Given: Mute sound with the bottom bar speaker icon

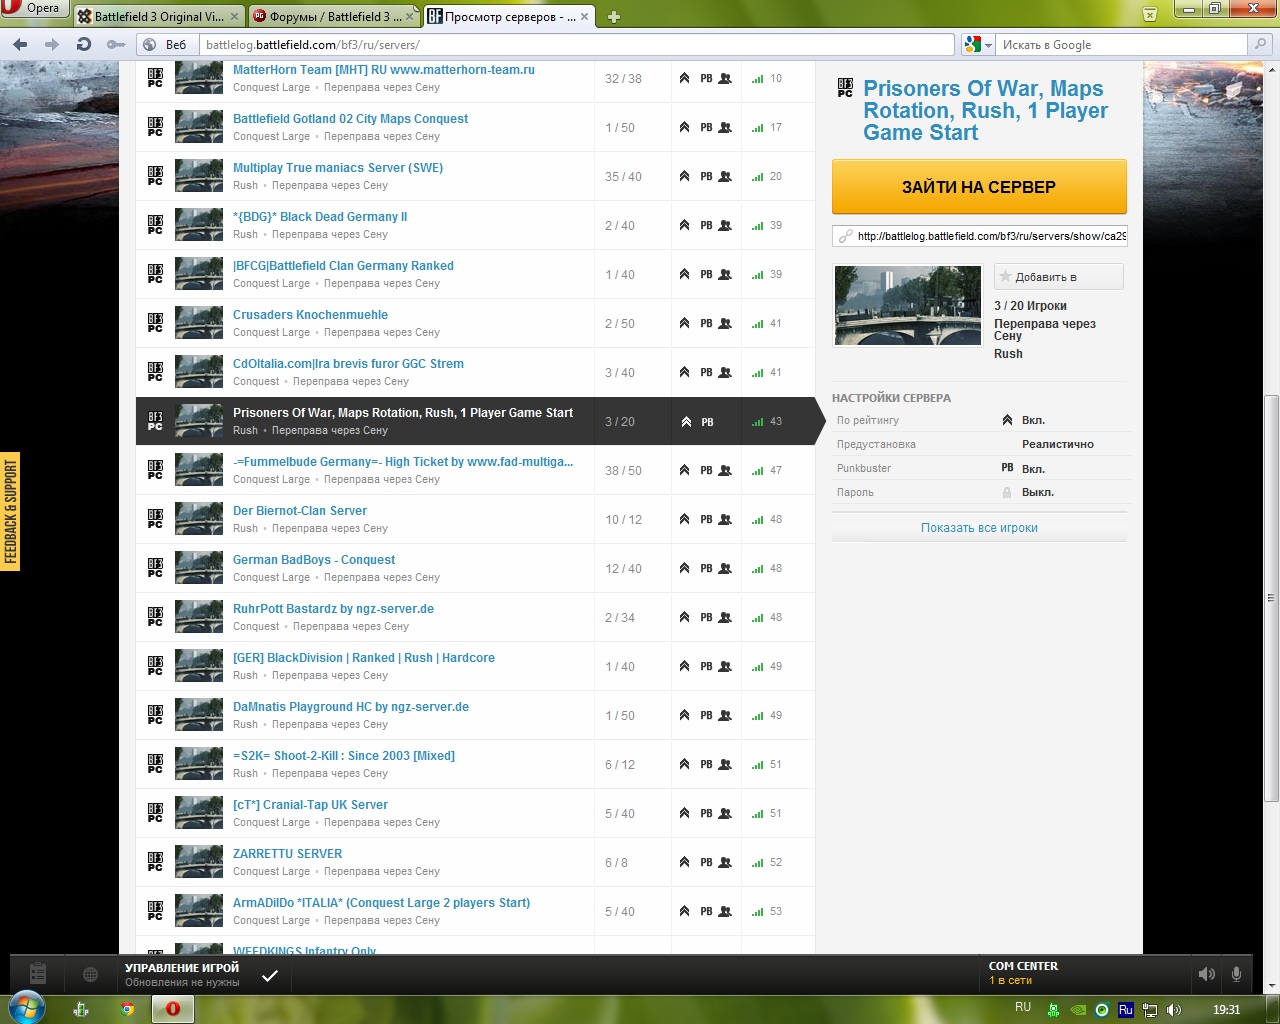Looking at the screenshot, I should (x=1207, y=974).
